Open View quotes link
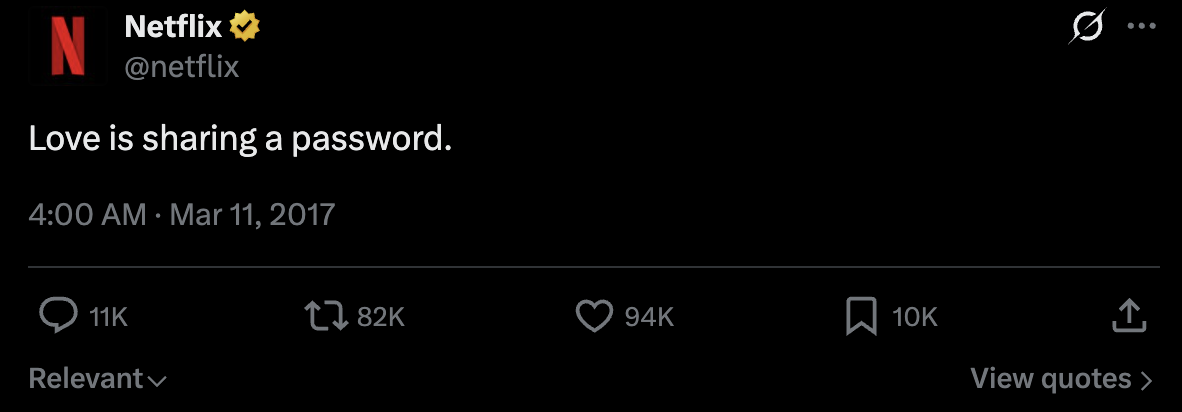This screenshot has height=412, width=1182. click(x=1061, y=378)
